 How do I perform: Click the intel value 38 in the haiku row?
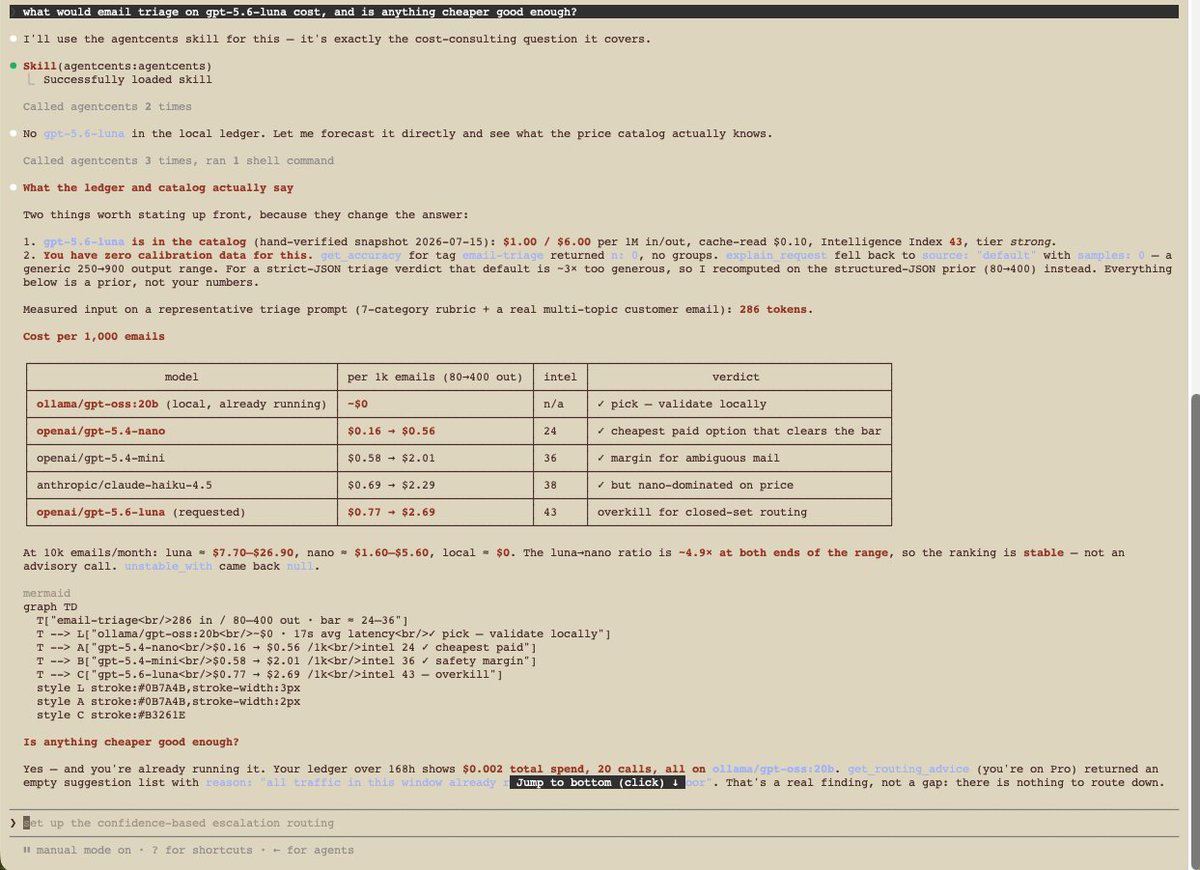pos(559,485)
